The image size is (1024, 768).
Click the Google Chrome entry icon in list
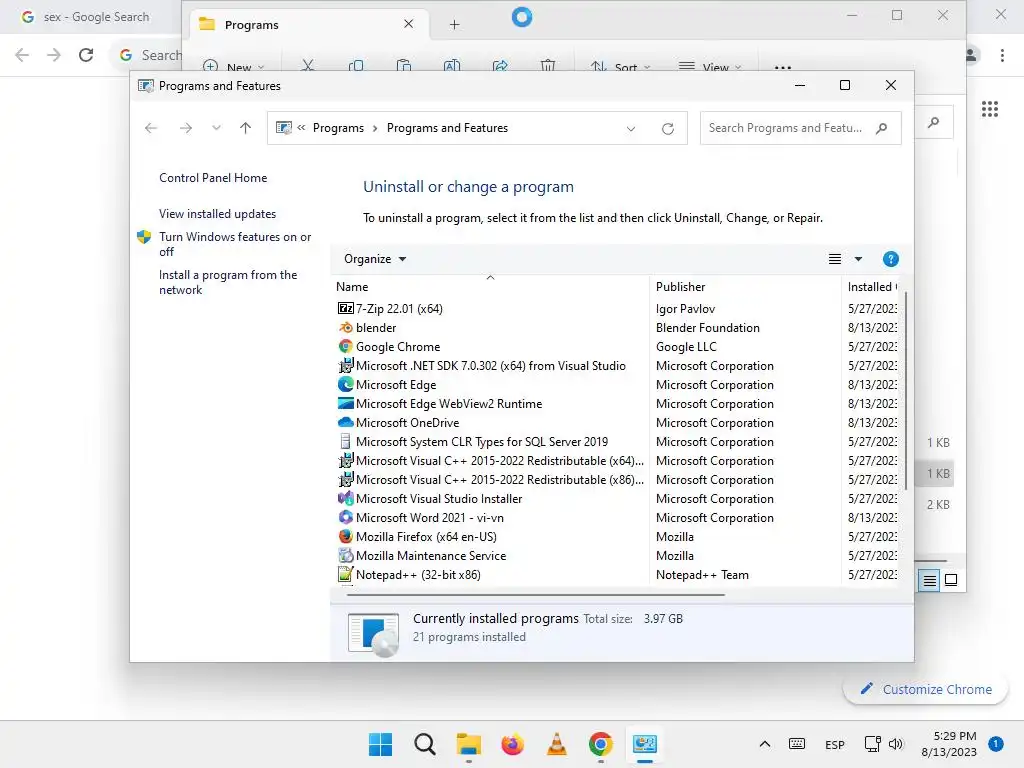click(345, 346)
